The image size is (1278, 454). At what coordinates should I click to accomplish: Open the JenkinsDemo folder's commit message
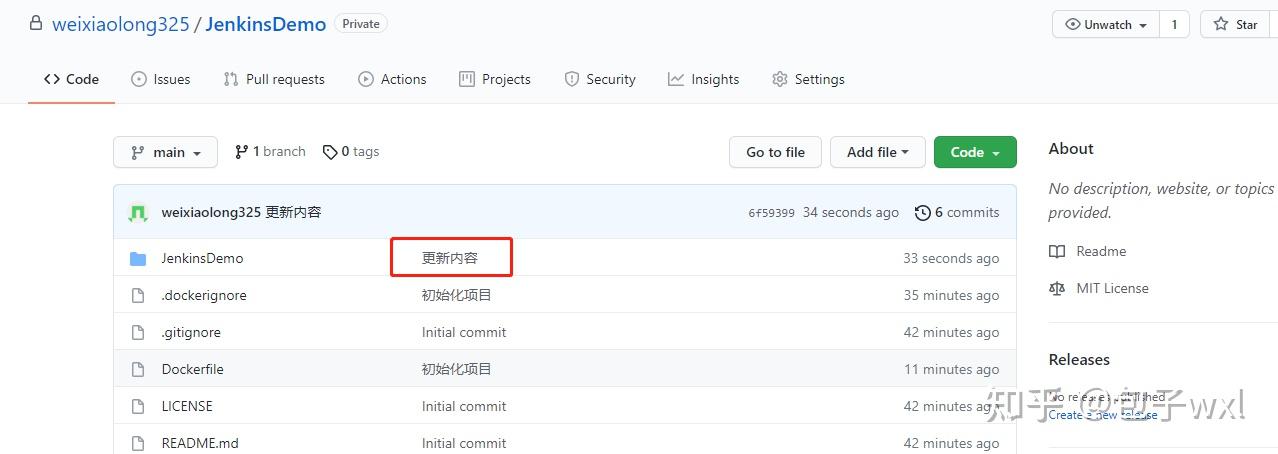[x=450, y=258]
